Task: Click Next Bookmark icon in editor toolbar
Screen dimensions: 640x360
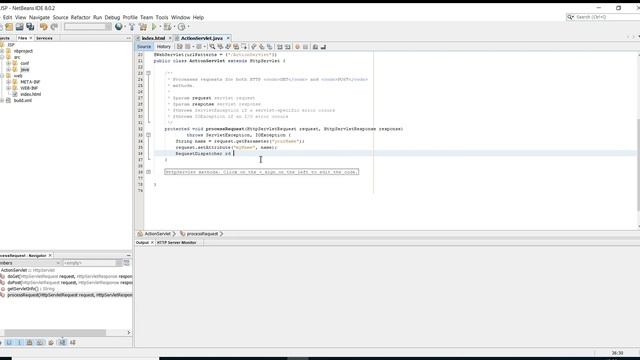Action: point(261,47)
